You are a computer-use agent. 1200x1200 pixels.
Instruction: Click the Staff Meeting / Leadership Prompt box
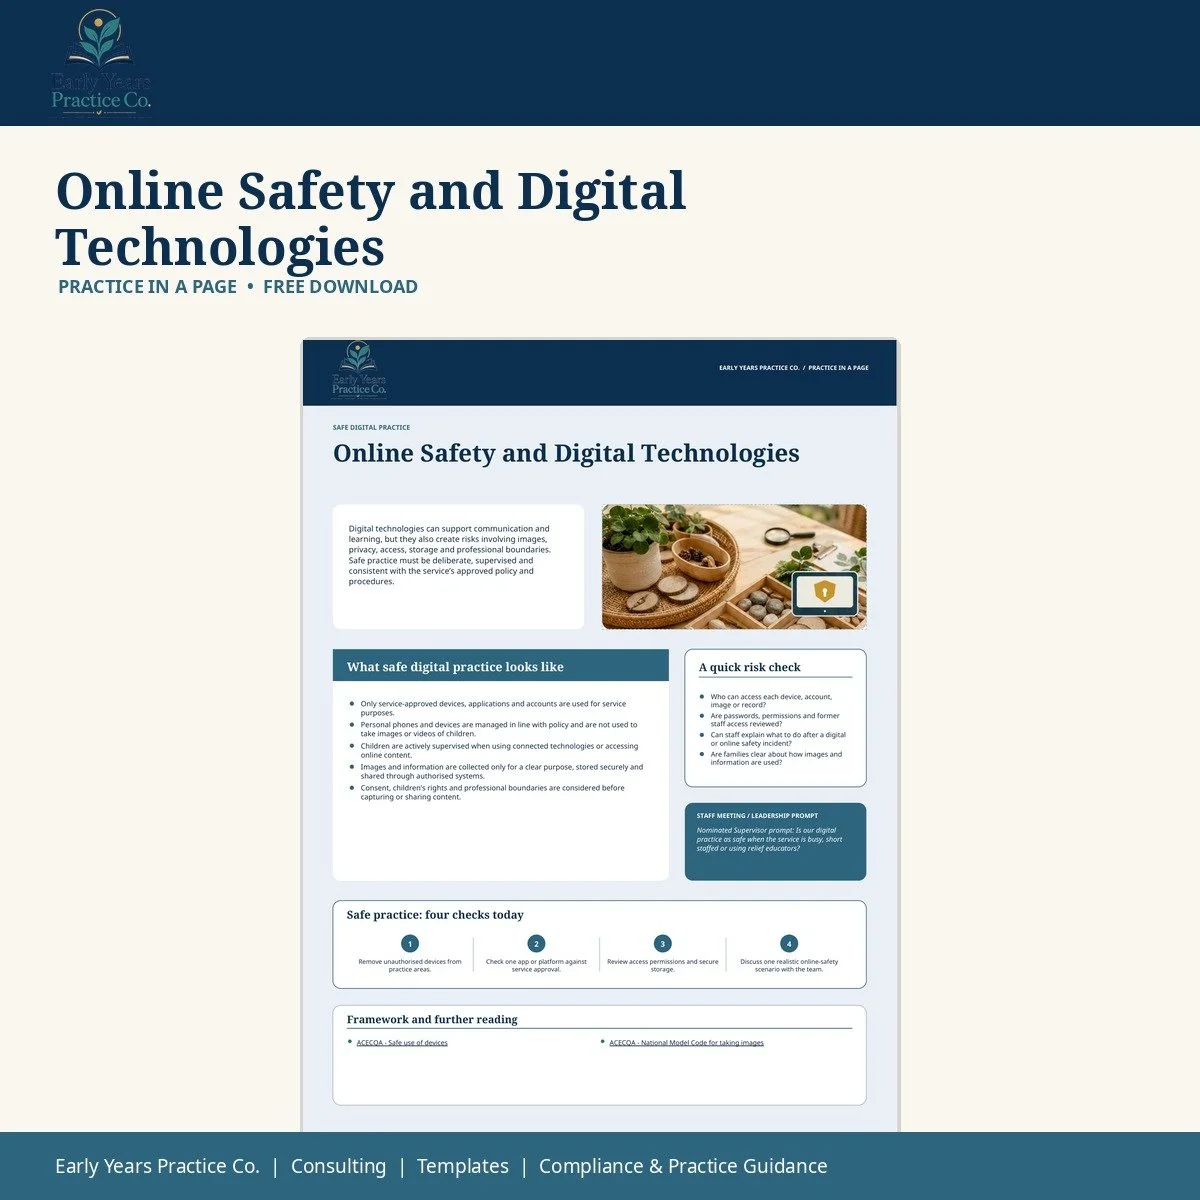[775, 842]
